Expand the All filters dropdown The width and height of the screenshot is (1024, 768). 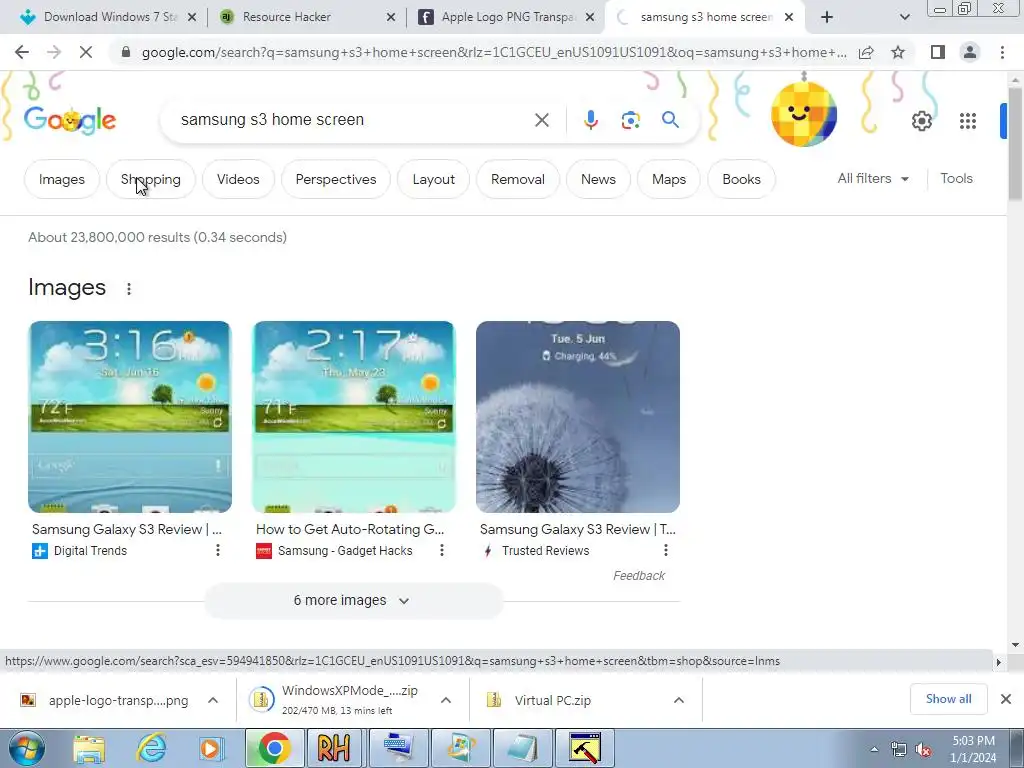point(873,178)
